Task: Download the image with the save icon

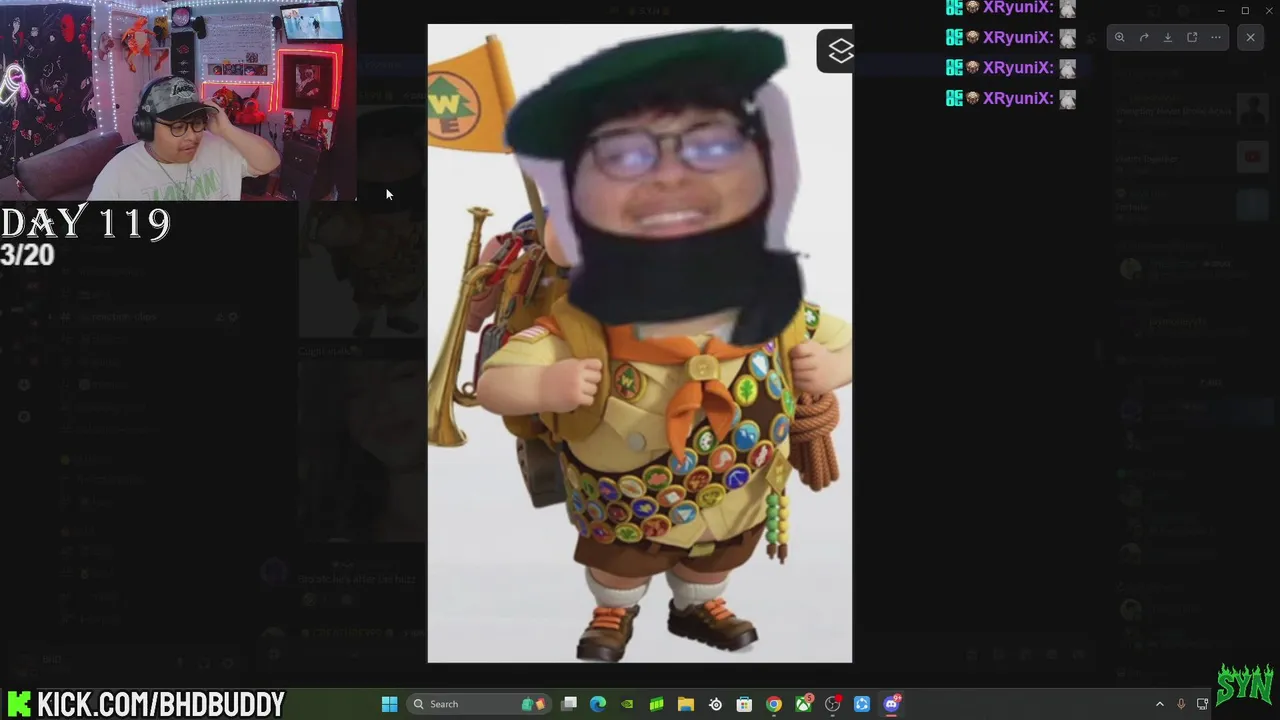Action: click(x=1168, y=37)
